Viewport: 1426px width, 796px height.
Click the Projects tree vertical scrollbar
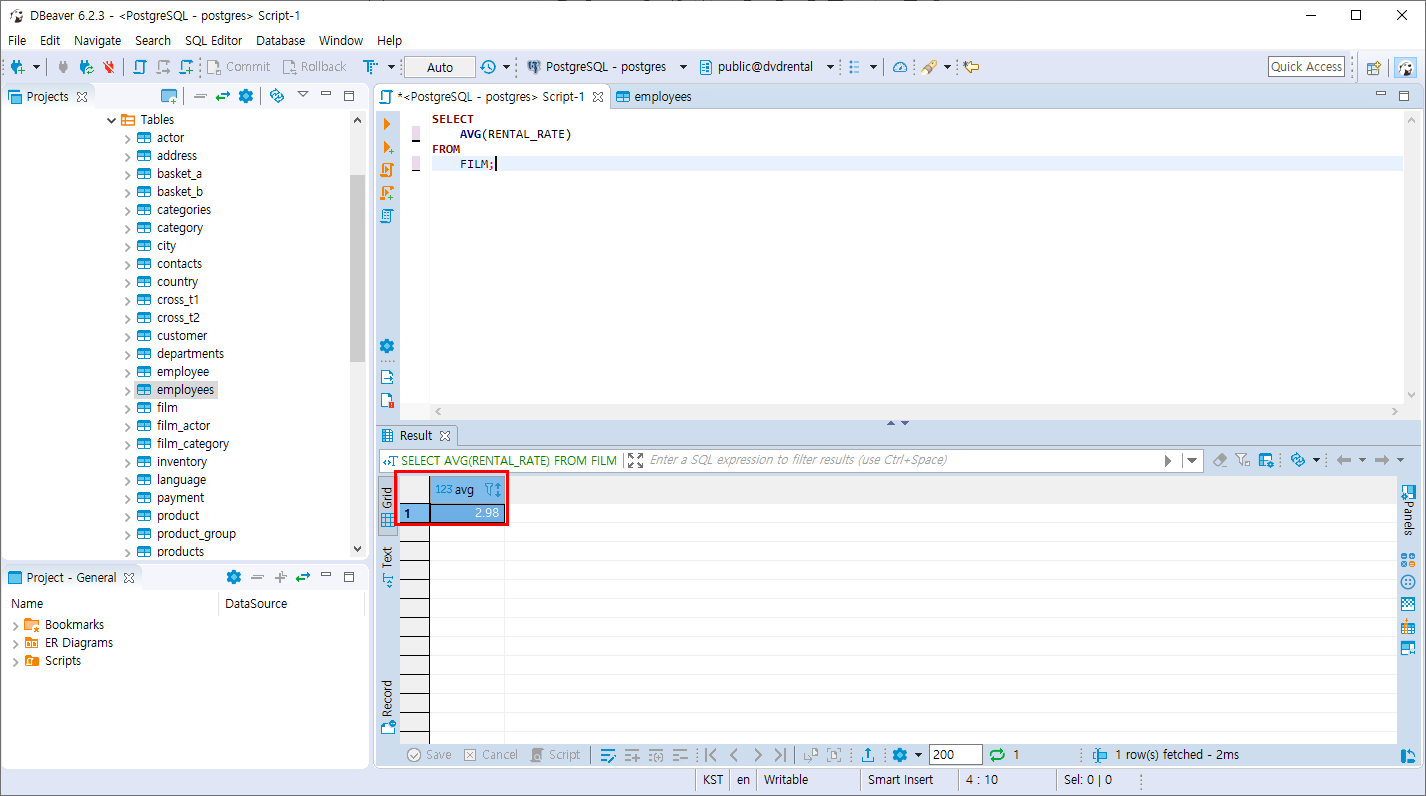click(358, 268)
